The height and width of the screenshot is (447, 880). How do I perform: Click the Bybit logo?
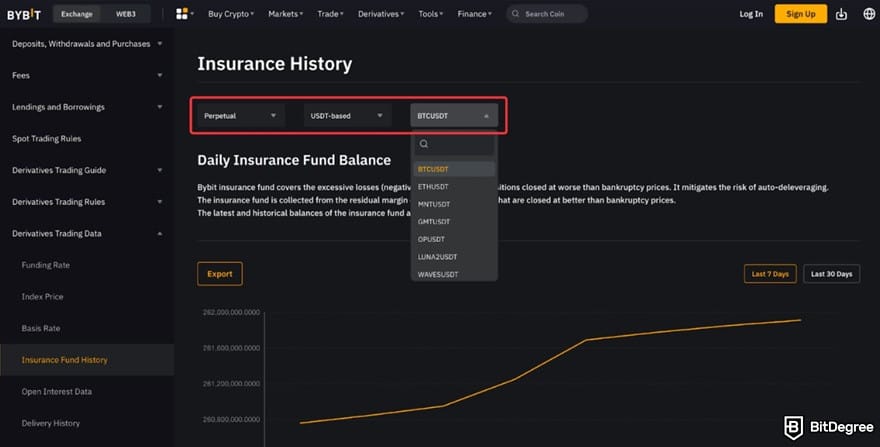coord(24,14)
